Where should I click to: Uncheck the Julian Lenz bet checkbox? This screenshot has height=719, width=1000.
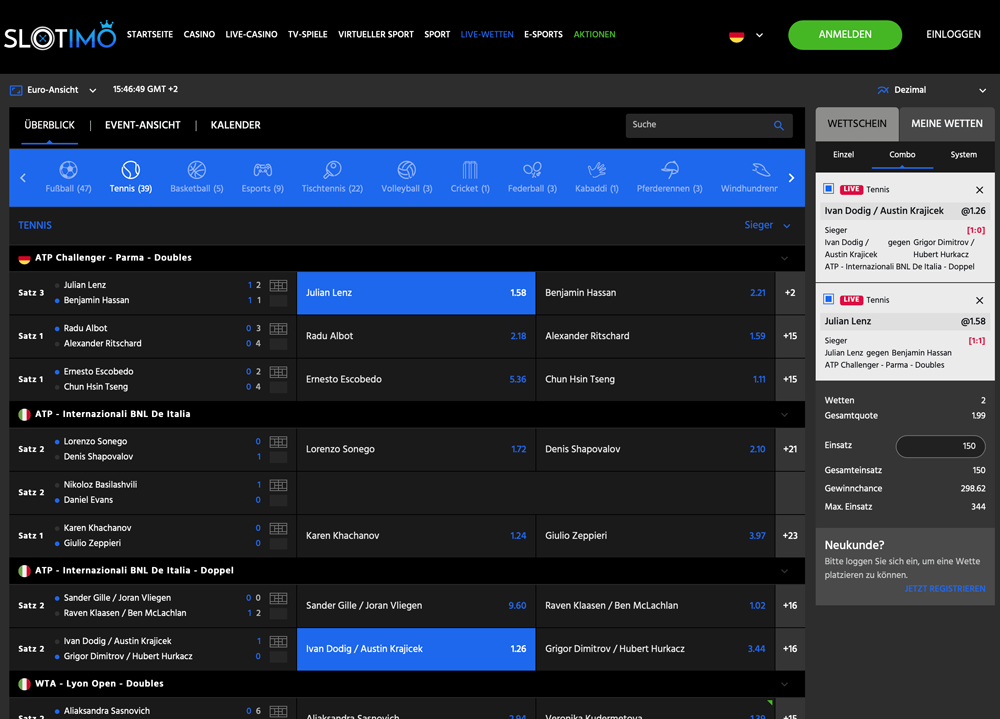(x=828, y=299)
